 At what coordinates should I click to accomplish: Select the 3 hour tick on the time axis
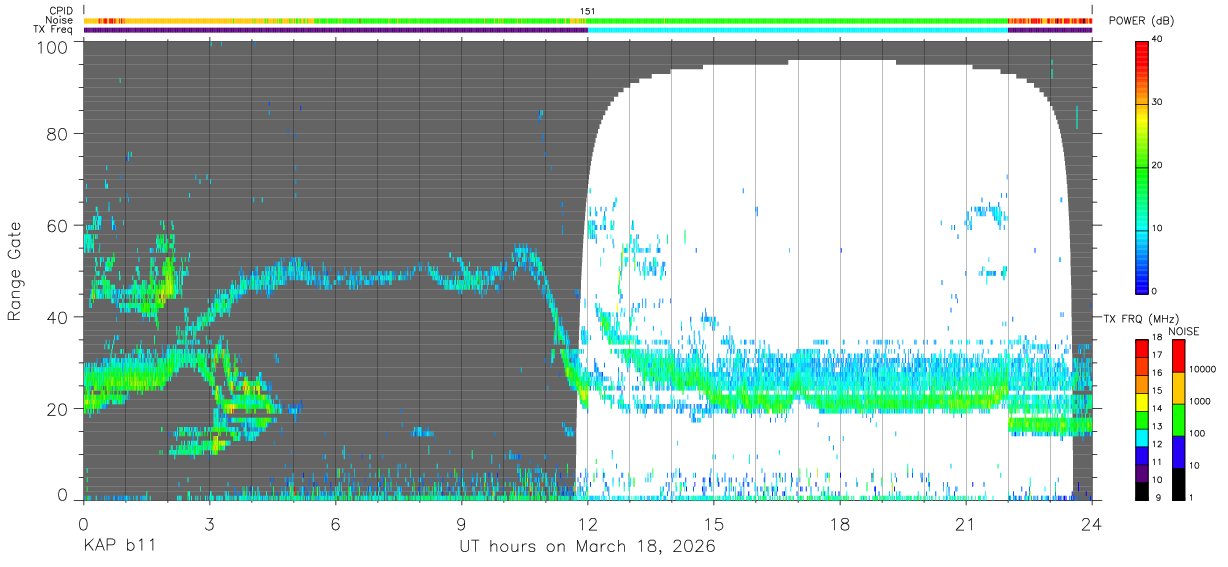coord(209,524)
